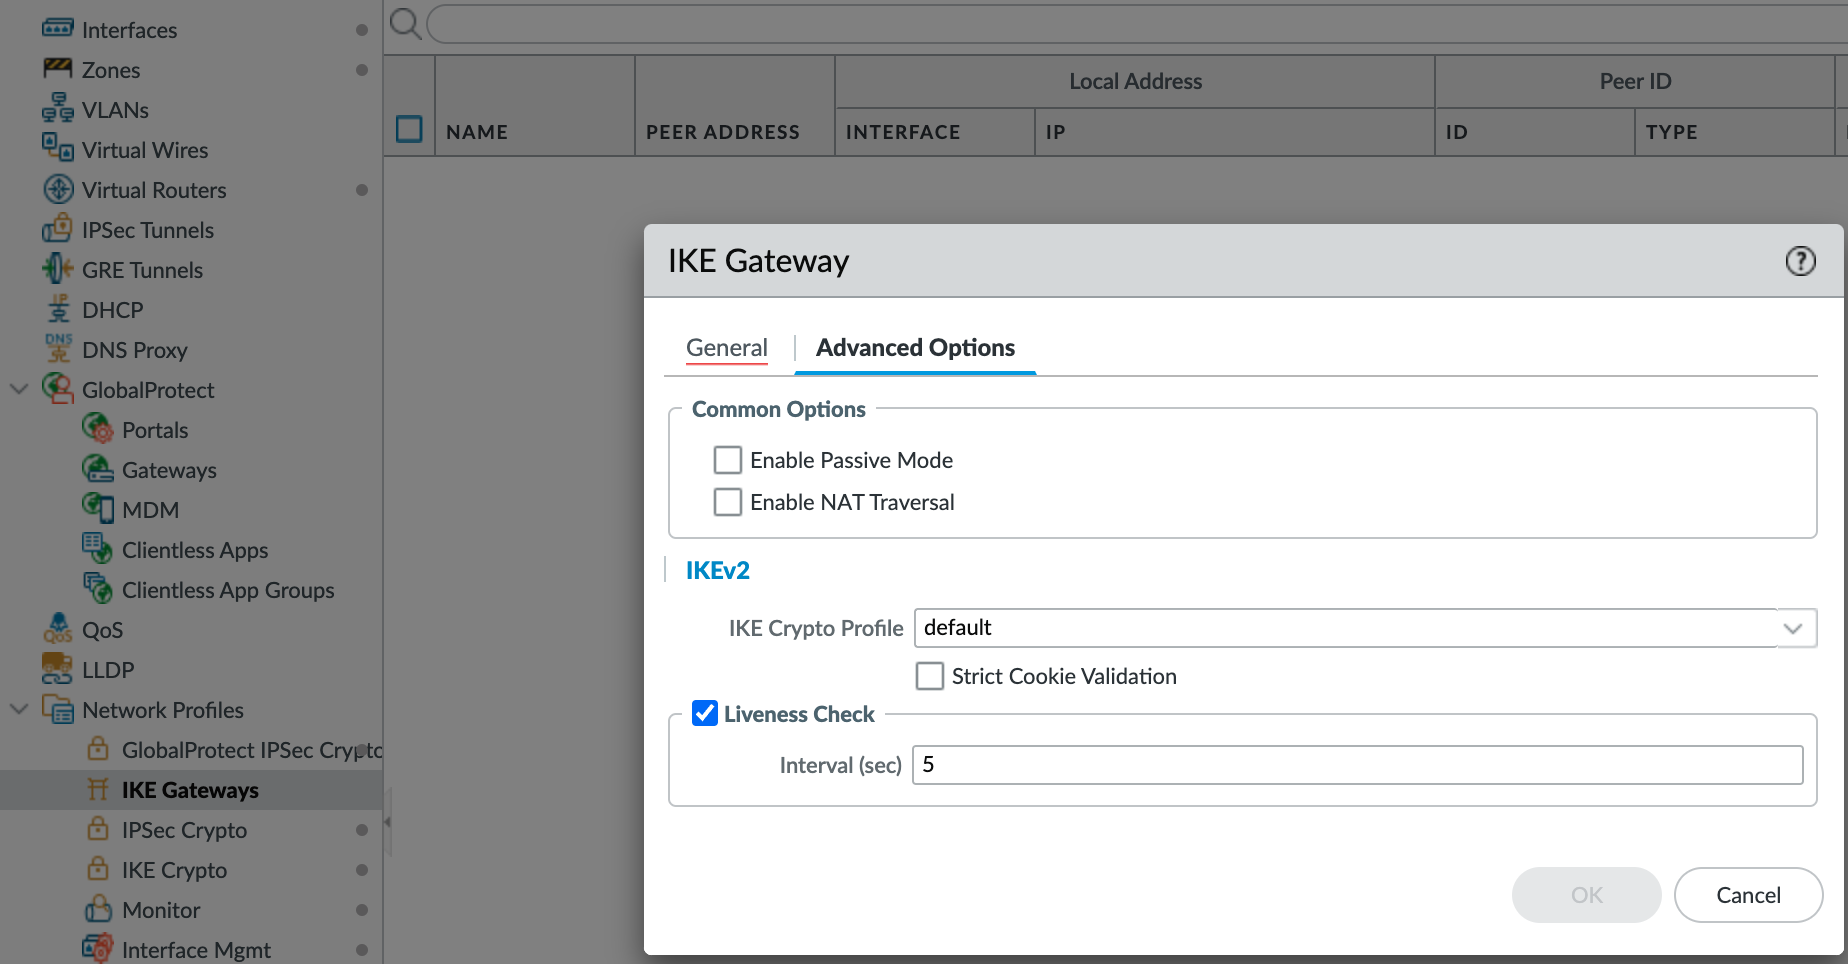The width and height of the screenshot is (1848, 964).
Task: Click the liveness check Interval field
Action: coord(1358,765)
